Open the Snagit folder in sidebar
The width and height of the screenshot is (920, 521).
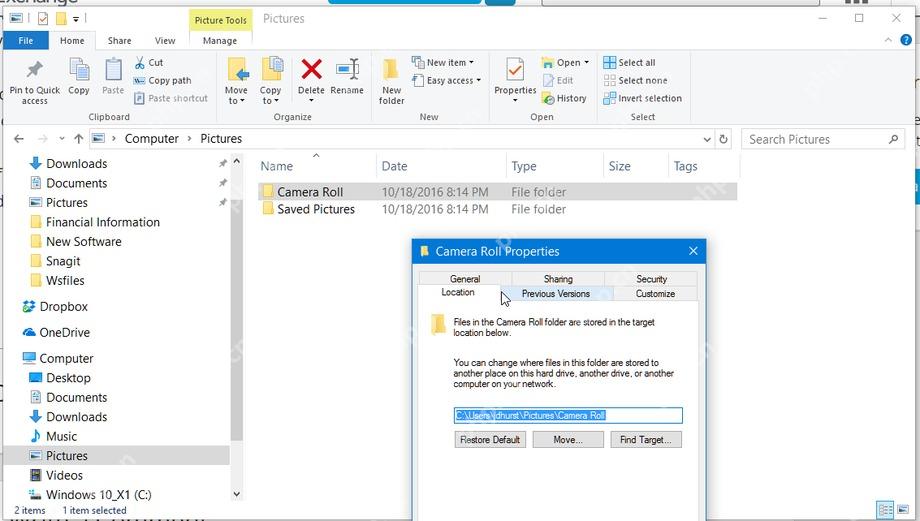click(x=63, y=261)
